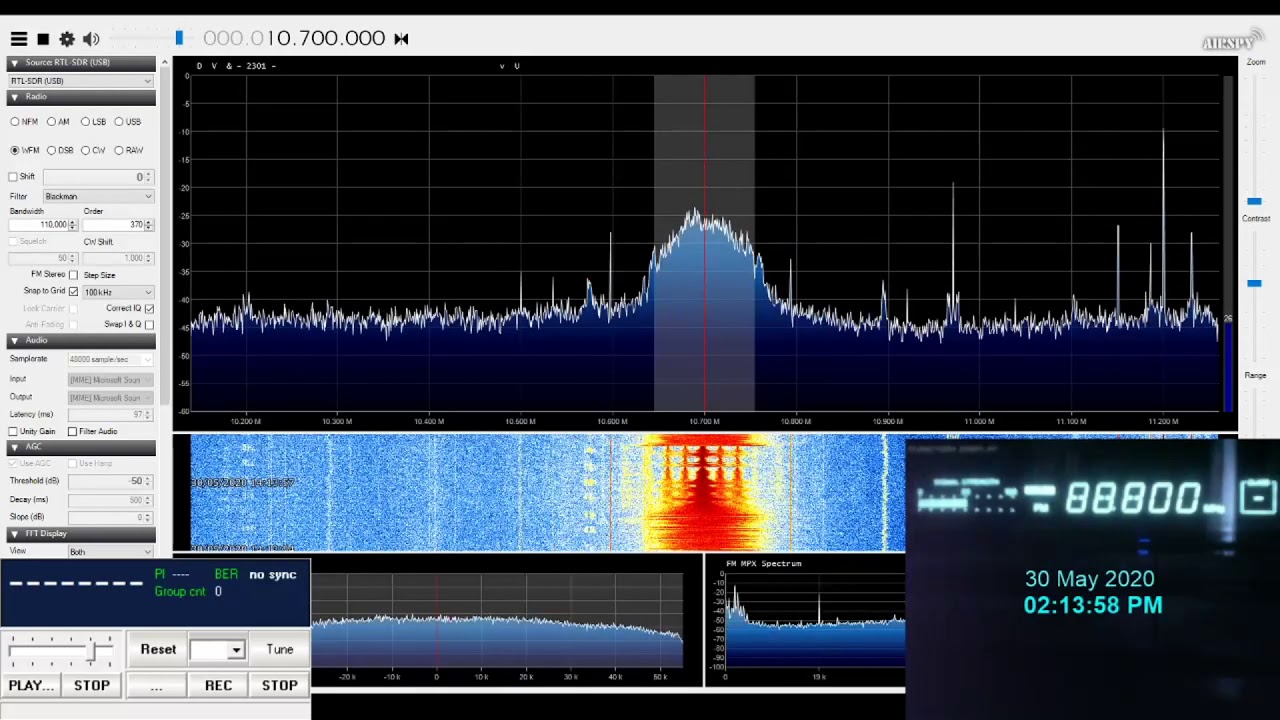Open the dropdown between Reset and Tune
1280x720 pixels.
(218, 650)
